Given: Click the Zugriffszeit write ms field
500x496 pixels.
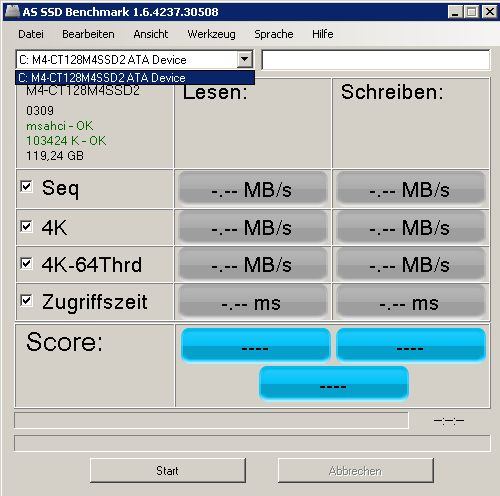Looking at the screenshot, I should point(410,302).
